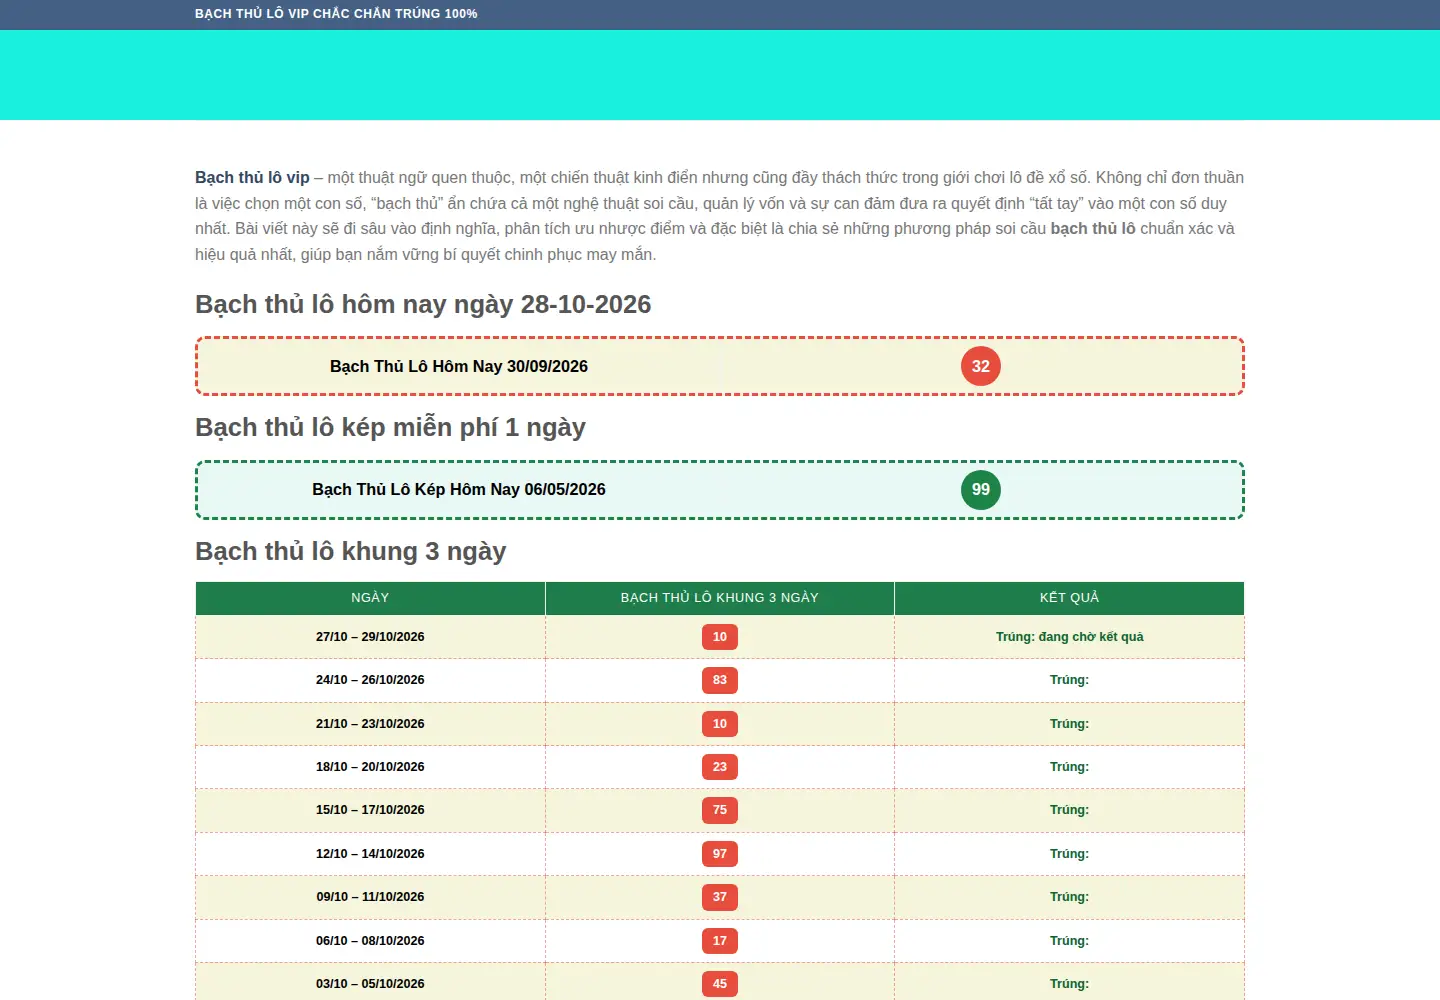This screenshot has width=1440, height=1000.
Task: Select heading "Bạch thủ lô hôm nay ngày 28-10-2026"
Action: 423,304
